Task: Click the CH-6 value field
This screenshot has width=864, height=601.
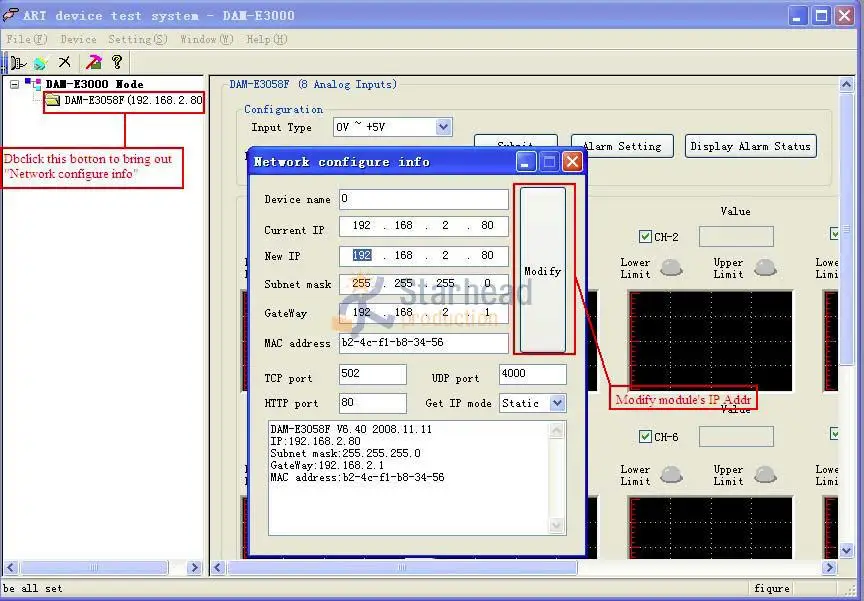Action: (736, 436)
